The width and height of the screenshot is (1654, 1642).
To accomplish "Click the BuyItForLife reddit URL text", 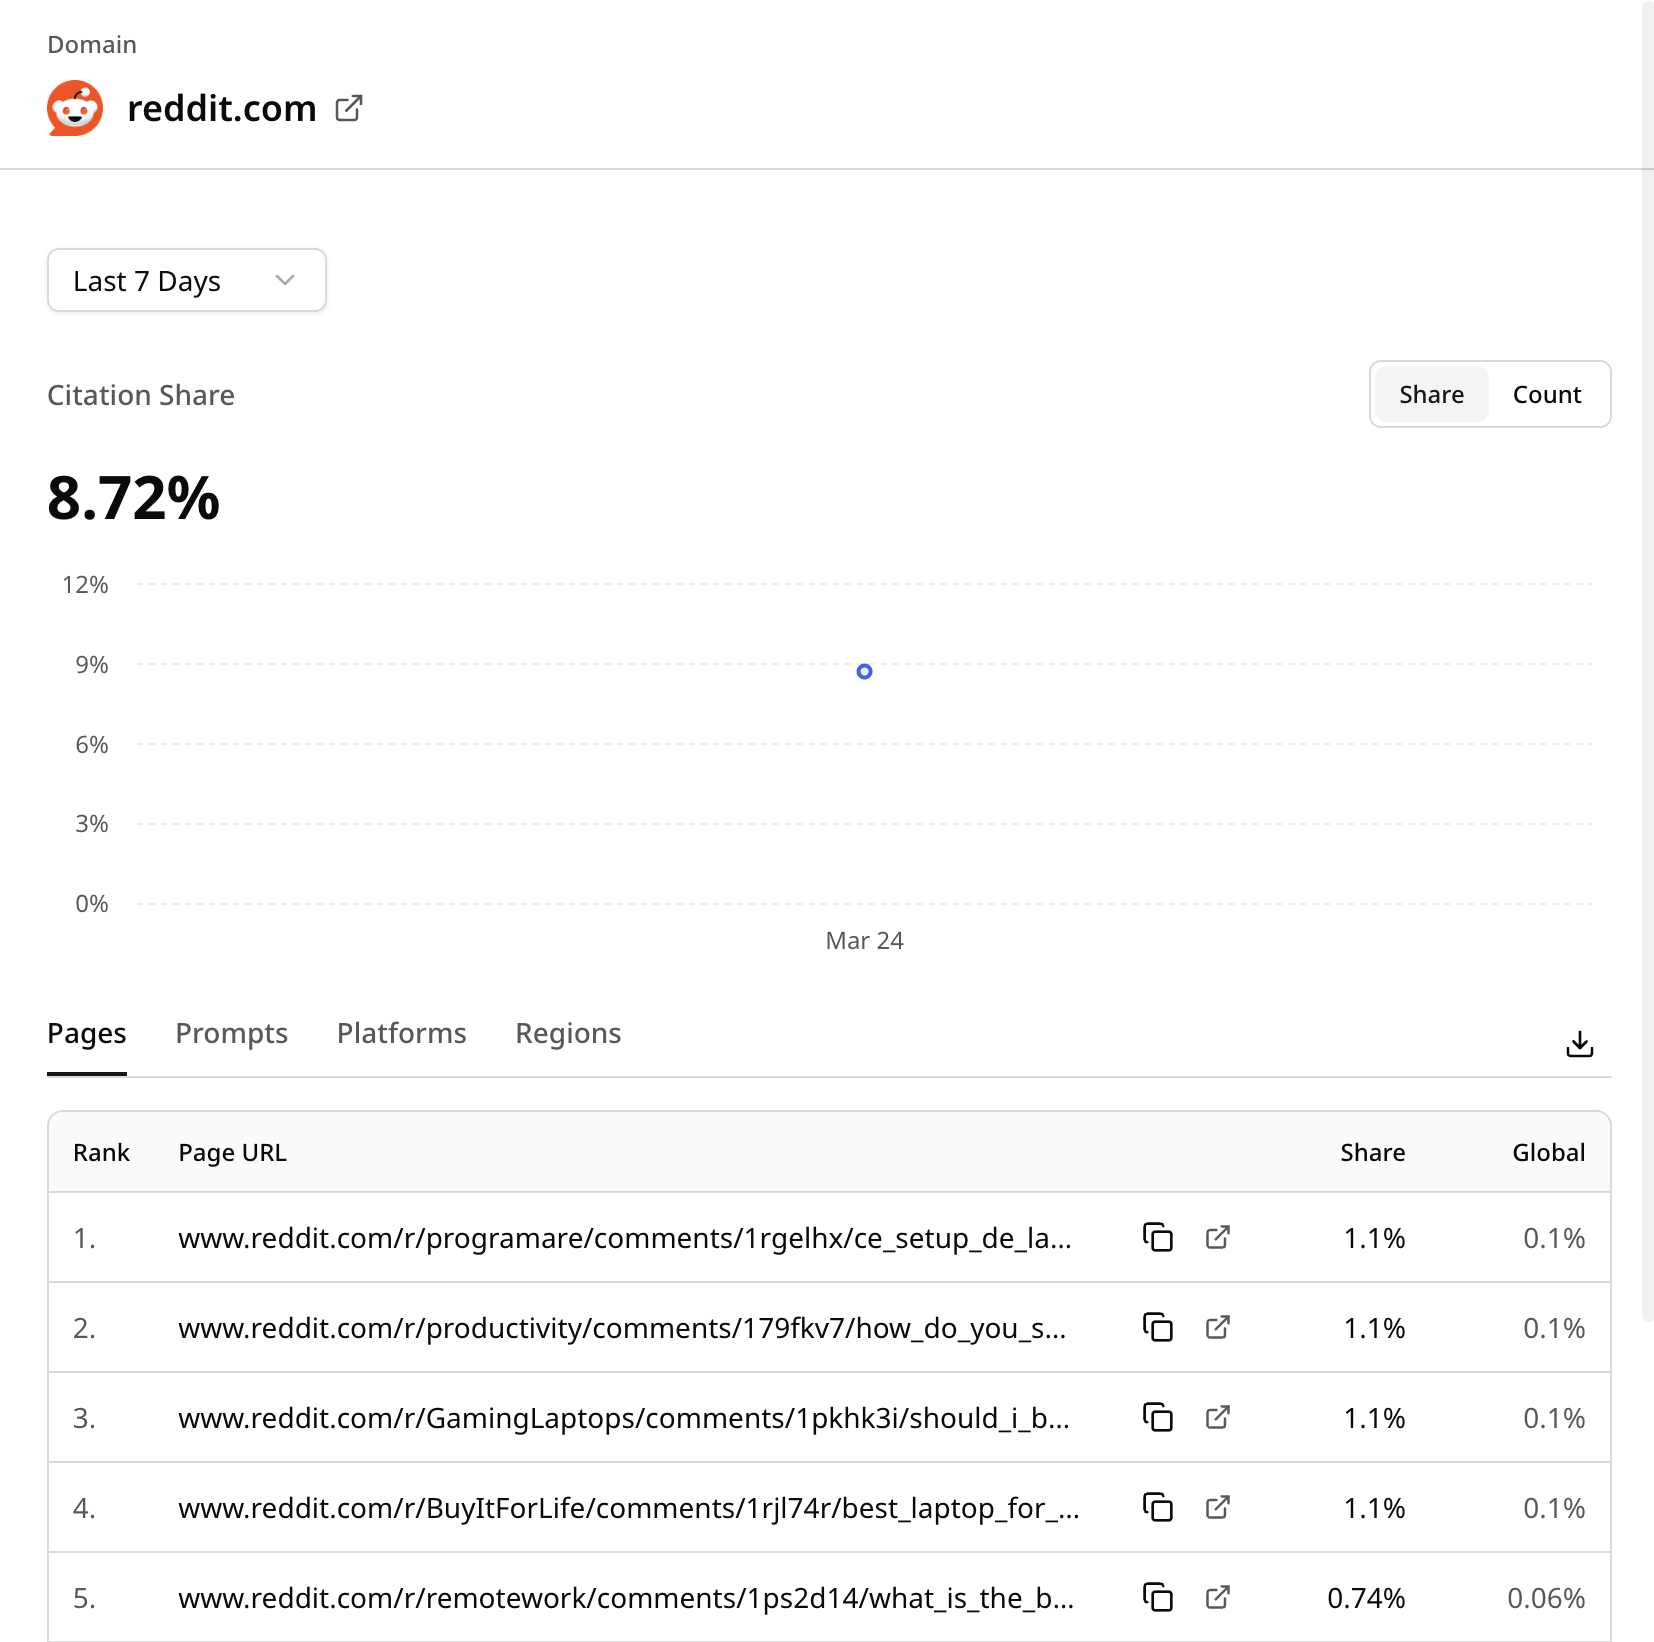I will 629,1508.
